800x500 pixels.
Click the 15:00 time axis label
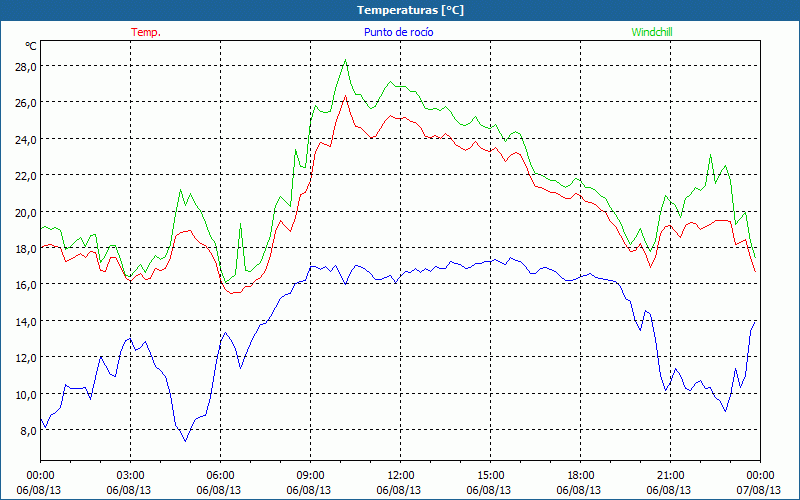coord(490,476)
